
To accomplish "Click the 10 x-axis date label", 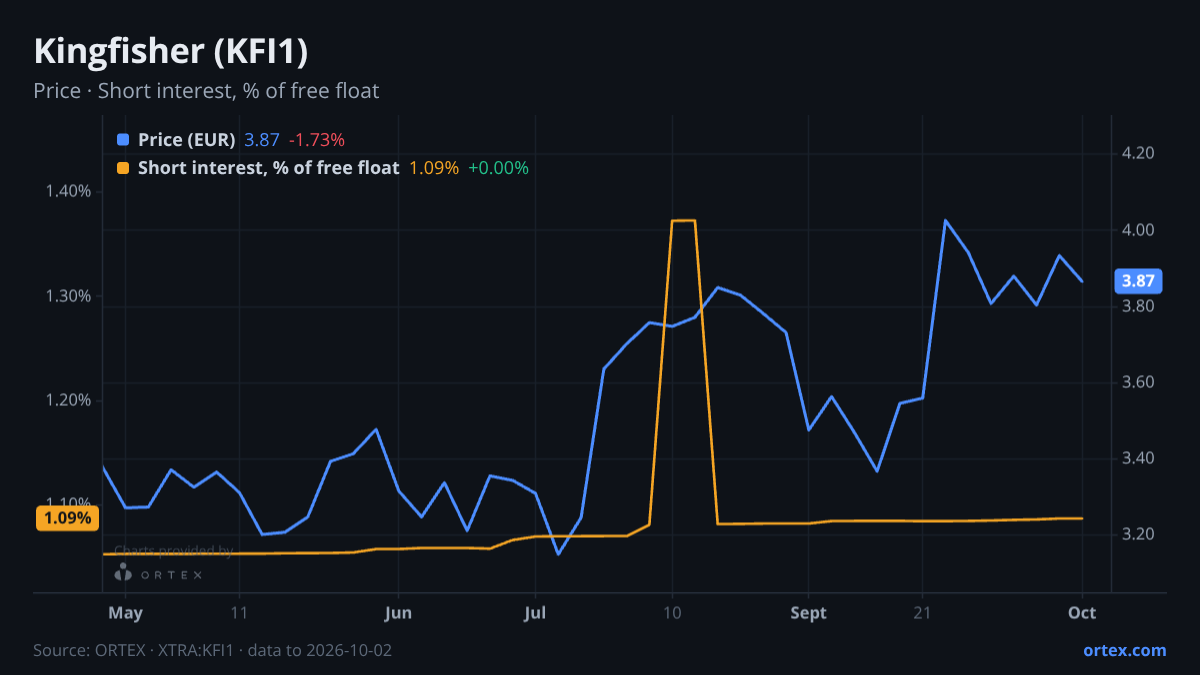I will pos(672,613).
